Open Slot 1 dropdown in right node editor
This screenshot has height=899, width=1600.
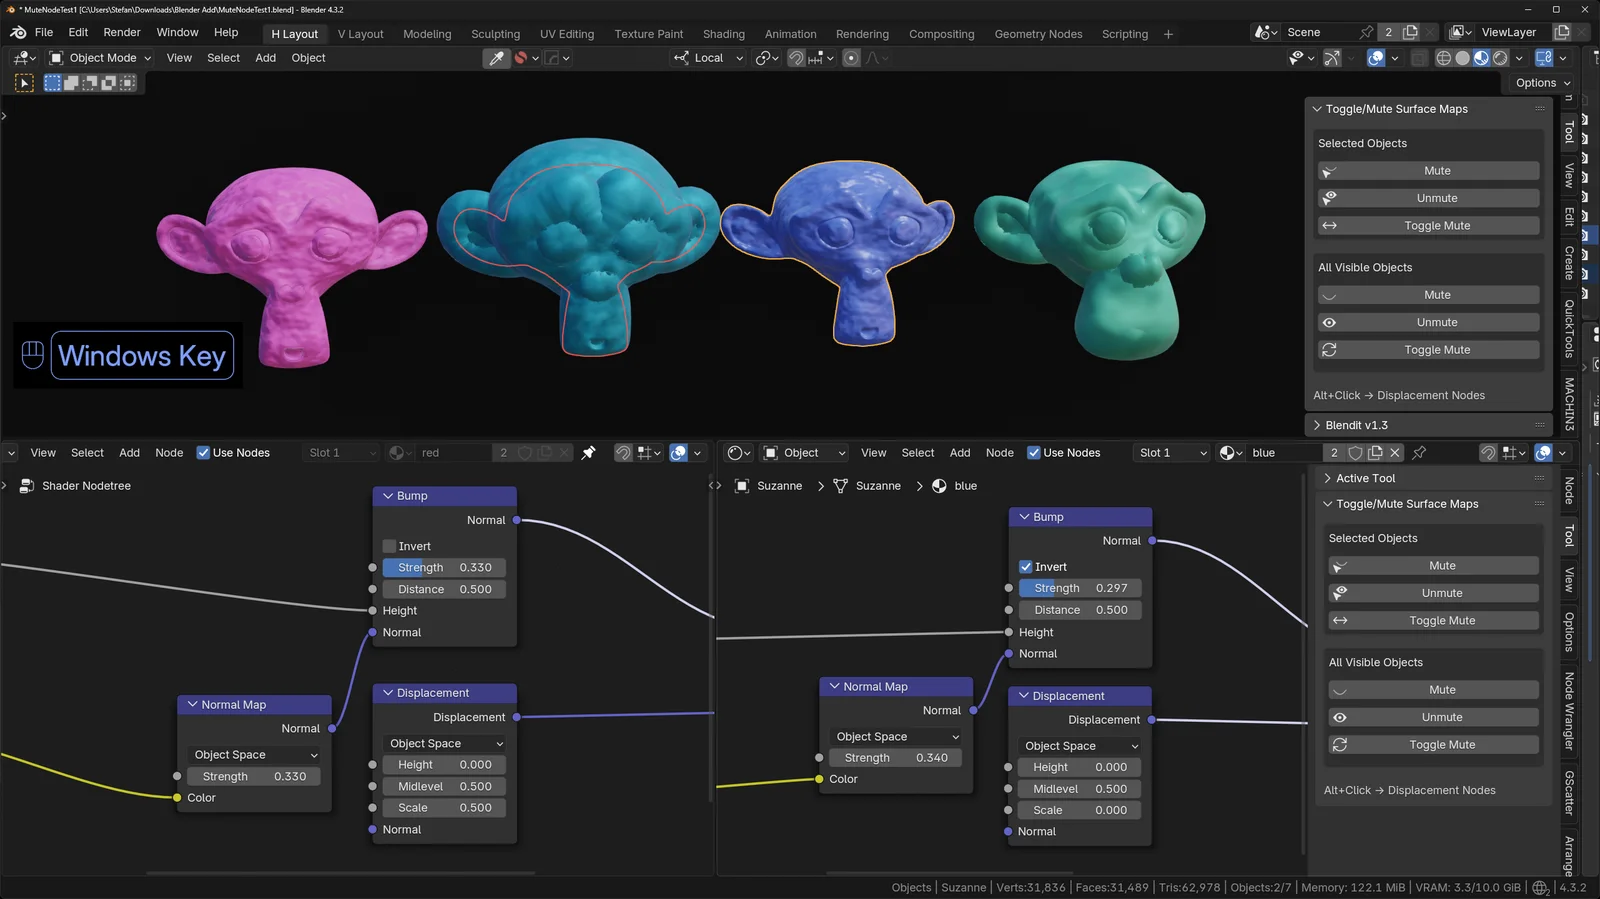pos(1173,453)
